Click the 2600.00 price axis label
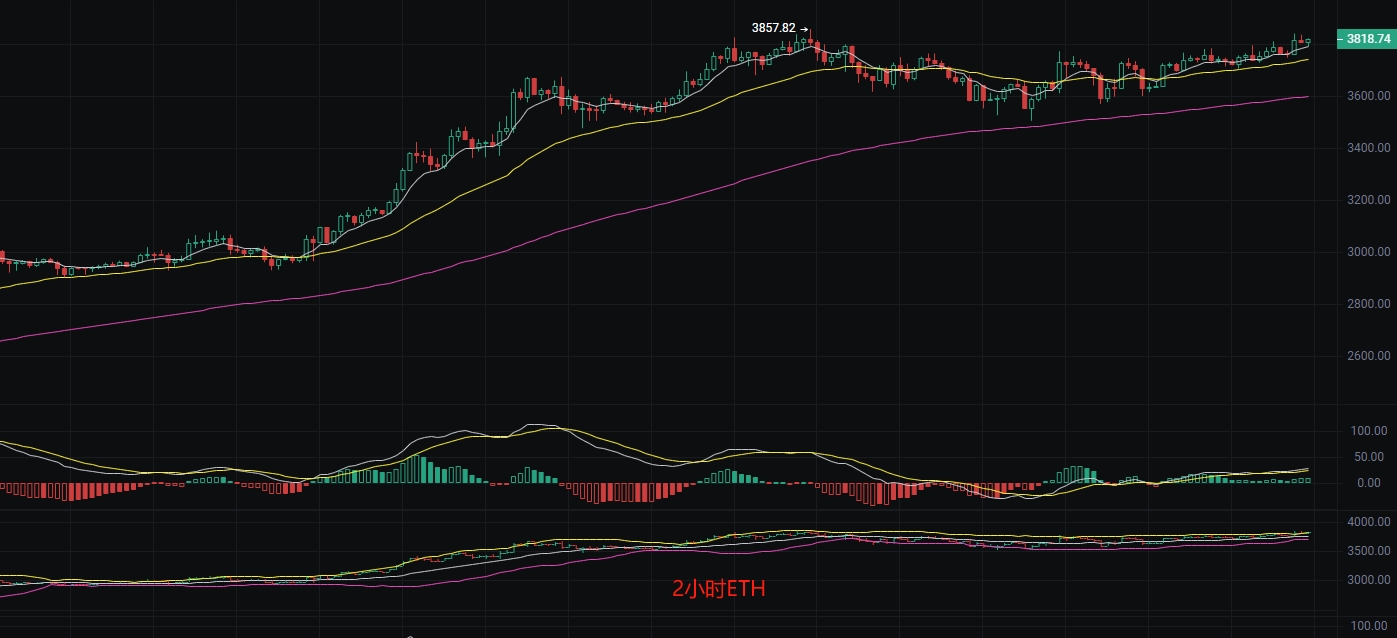This screenshot has height=638, width=1397. click(x=1368, y=356)
